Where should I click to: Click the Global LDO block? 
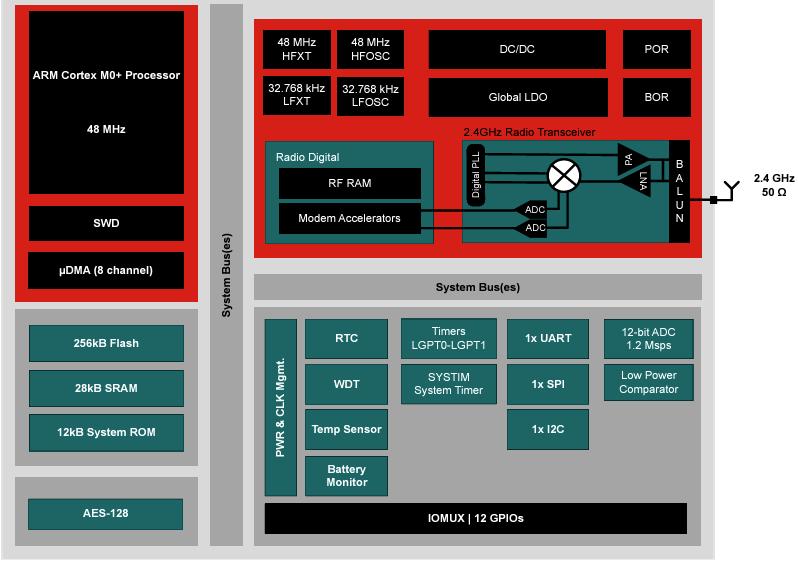pos(517,97)
